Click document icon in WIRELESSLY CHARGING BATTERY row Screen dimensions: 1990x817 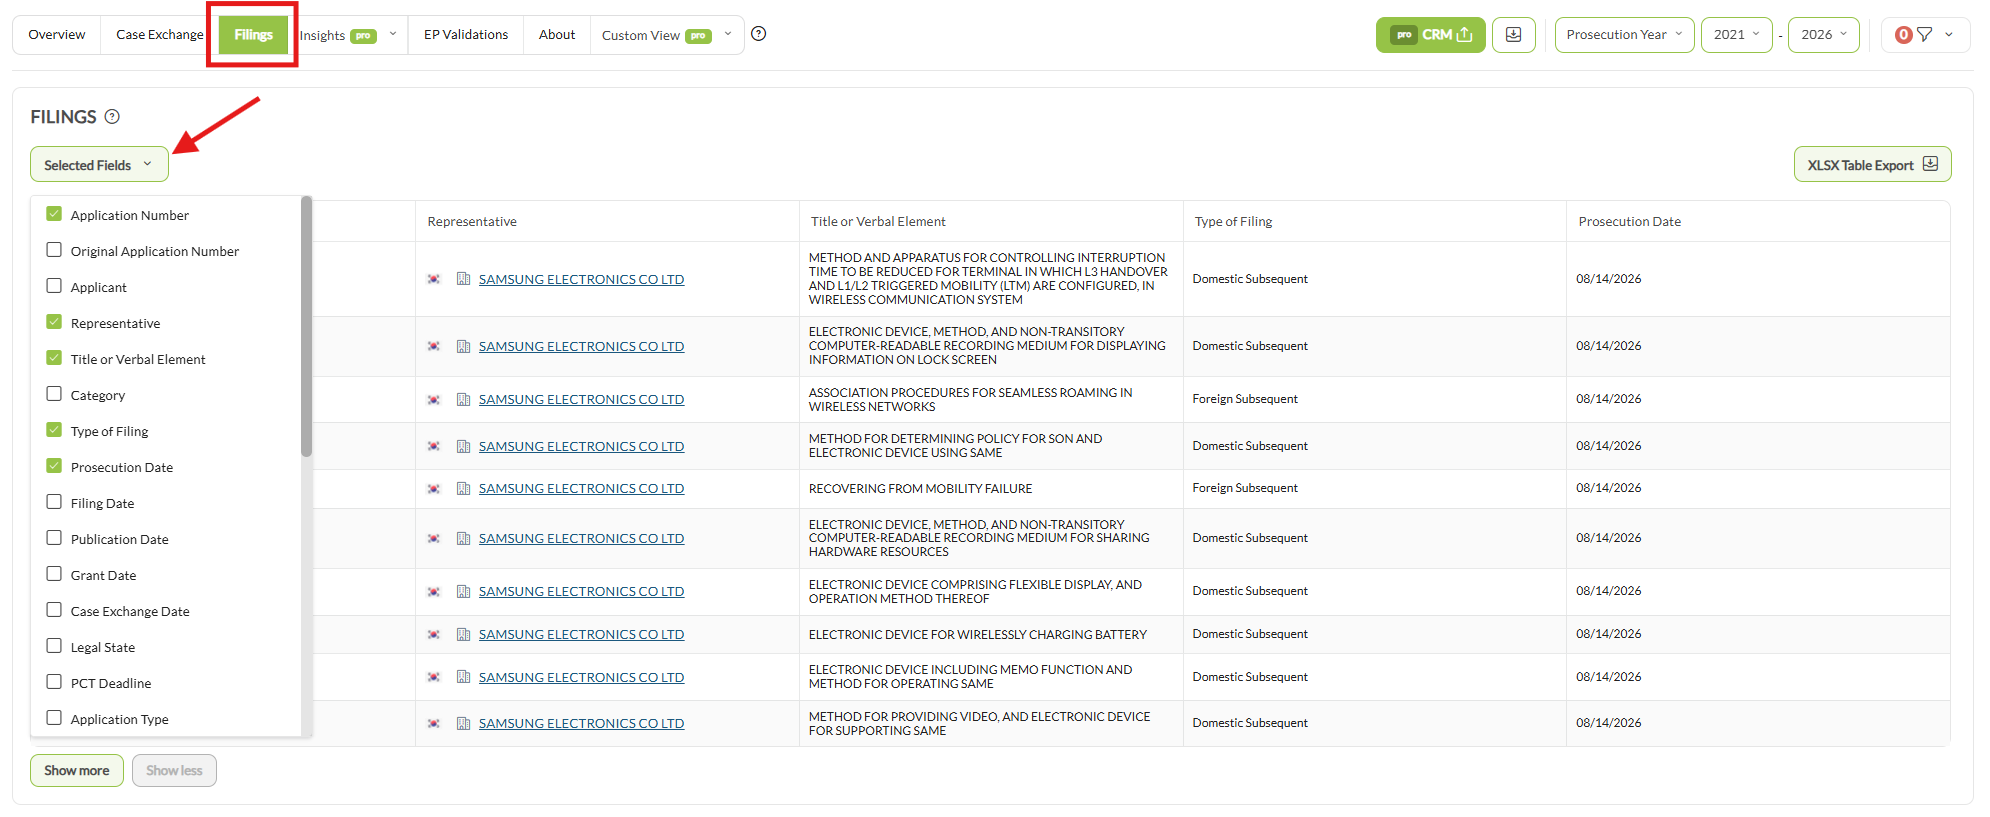point(463,635)
